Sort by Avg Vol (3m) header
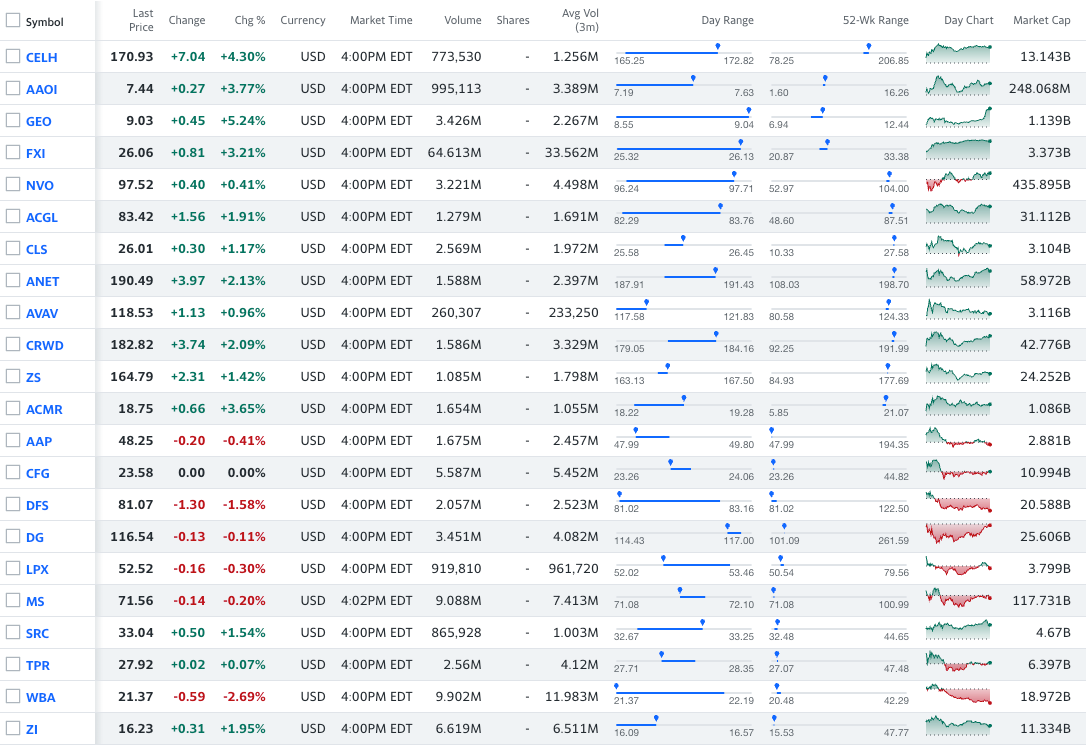Viewport: 1086px width, 755px height. click(x=580, y=20)
